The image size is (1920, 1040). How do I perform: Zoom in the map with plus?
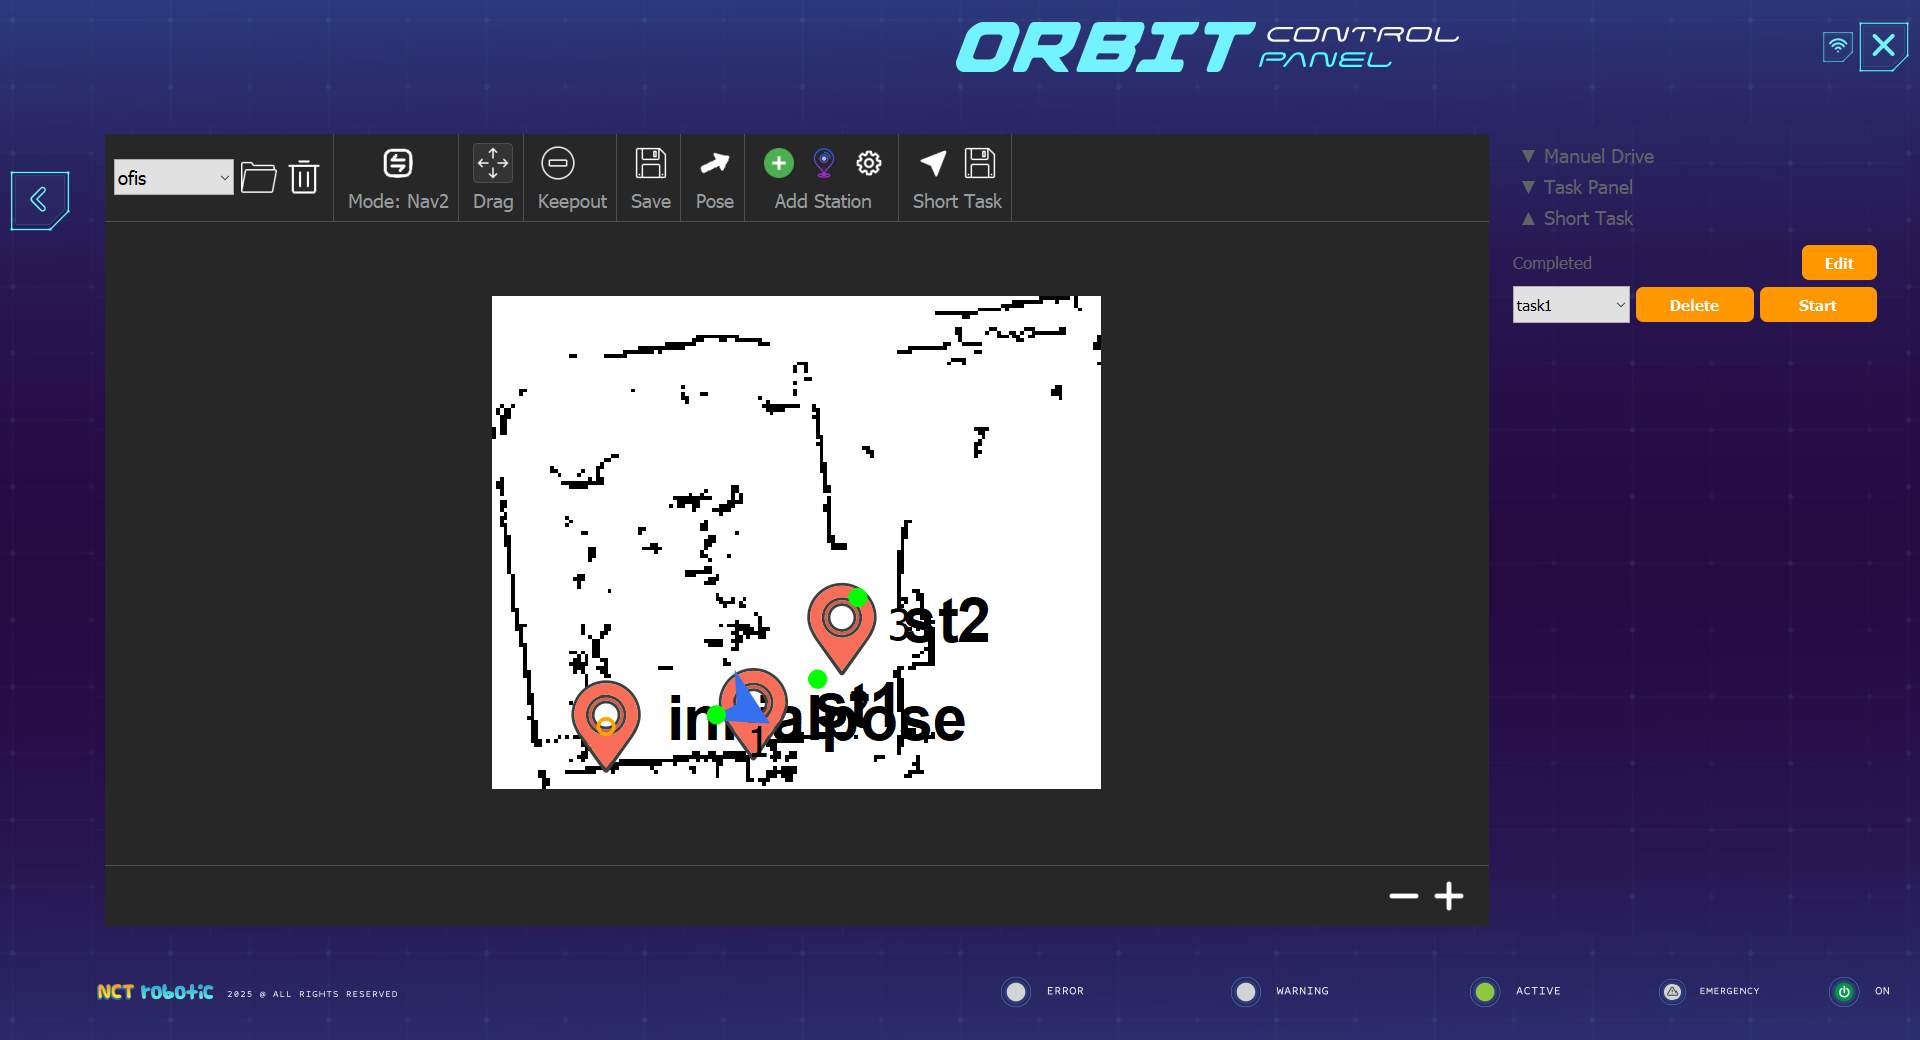click(1448, 896)
